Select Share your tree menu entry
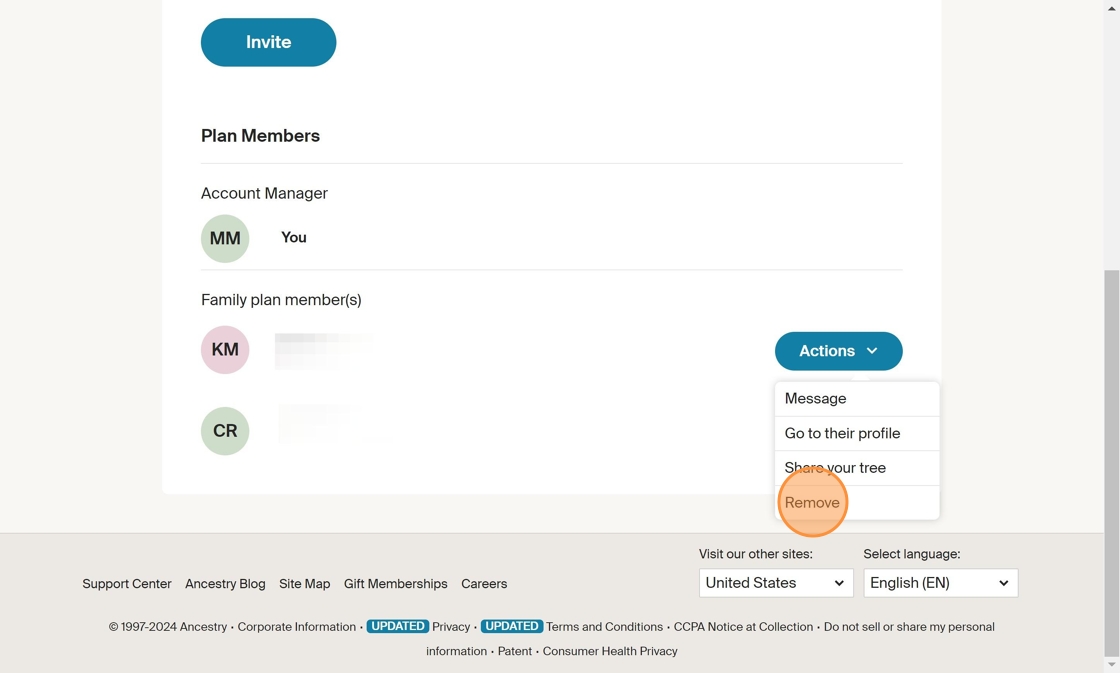 click(835, 468)
